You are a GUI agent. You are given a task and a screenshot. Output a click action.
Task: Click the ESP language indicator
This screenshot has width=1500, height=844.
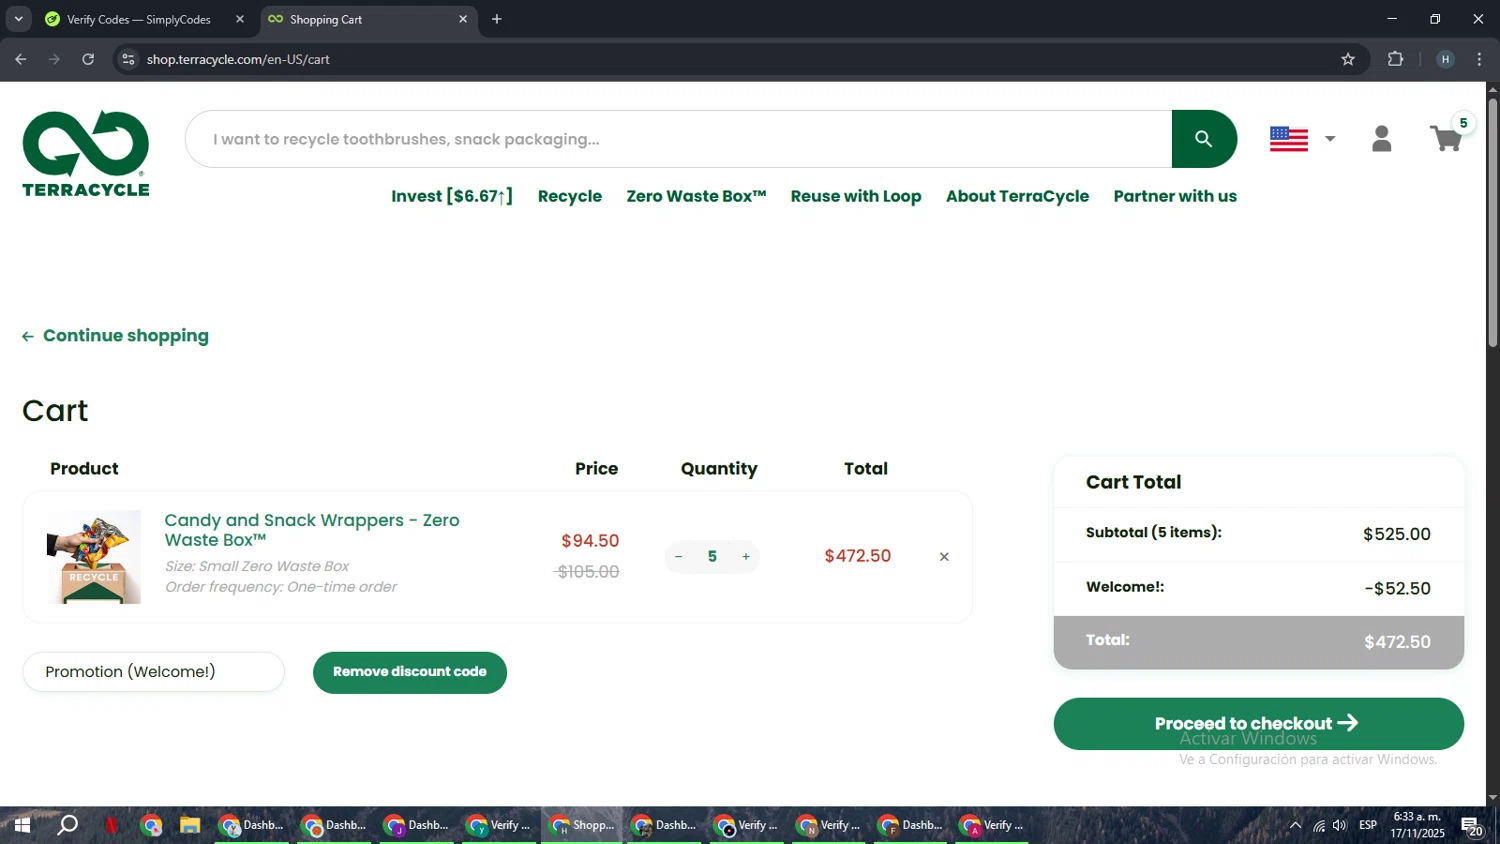coord(1368,825)
